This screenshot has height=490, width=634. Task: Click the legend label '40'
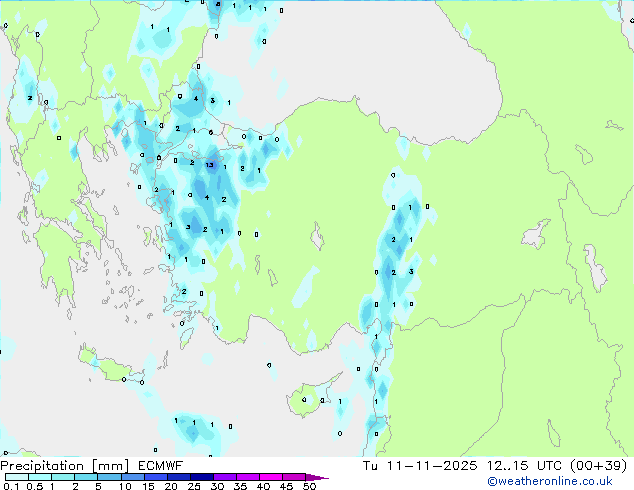coord(263,486)
